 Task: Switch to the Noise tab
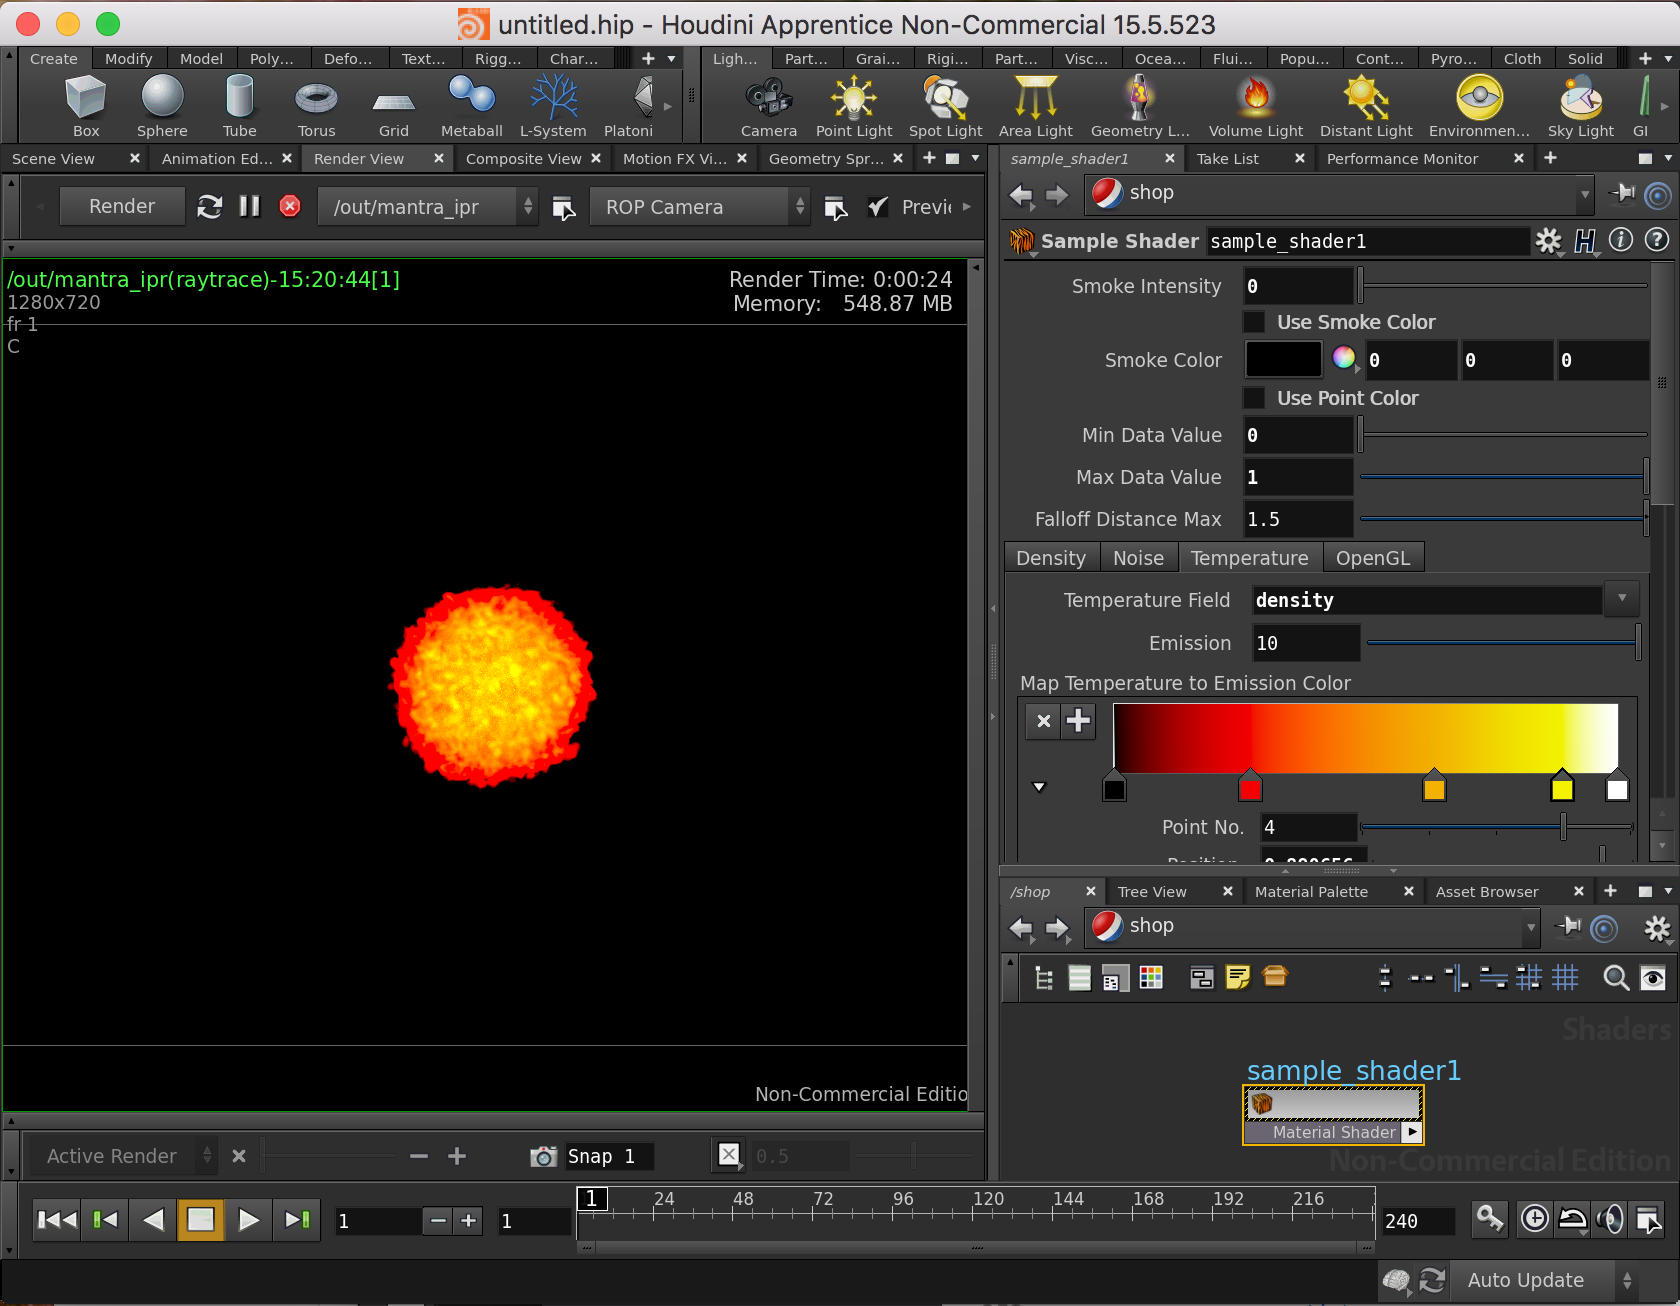(x=1138, y=558)
